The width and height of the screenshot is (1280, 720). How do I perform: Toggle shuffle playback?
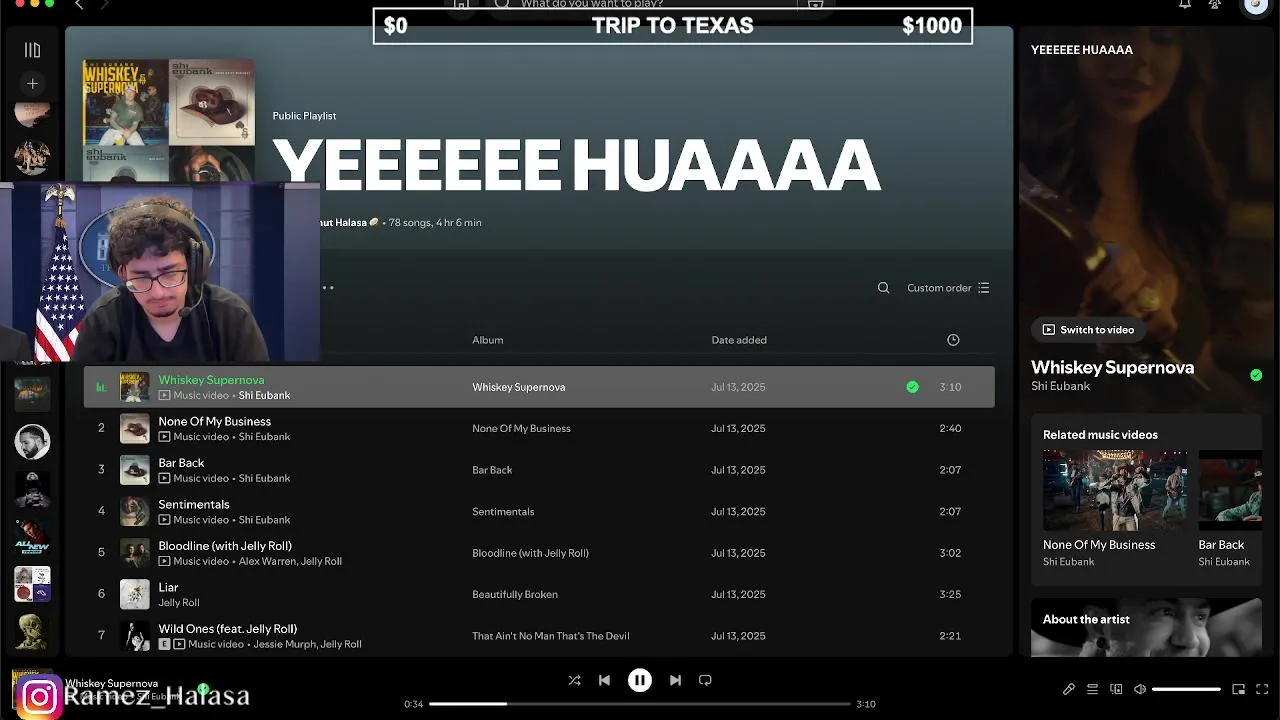click(574, 680)
